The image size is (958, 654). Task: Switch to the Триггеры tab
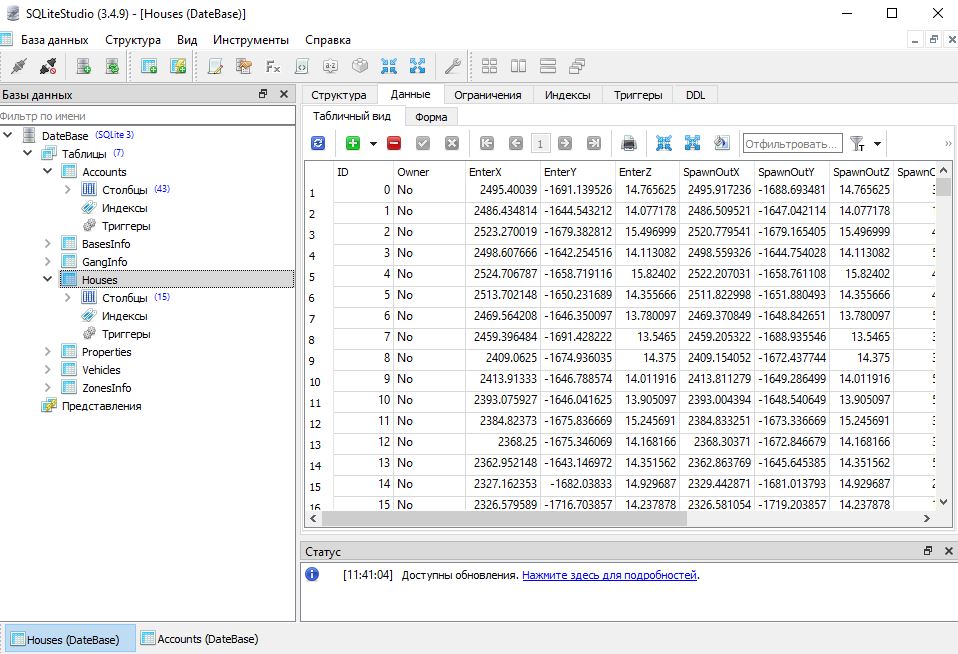(x=638, y=95)
